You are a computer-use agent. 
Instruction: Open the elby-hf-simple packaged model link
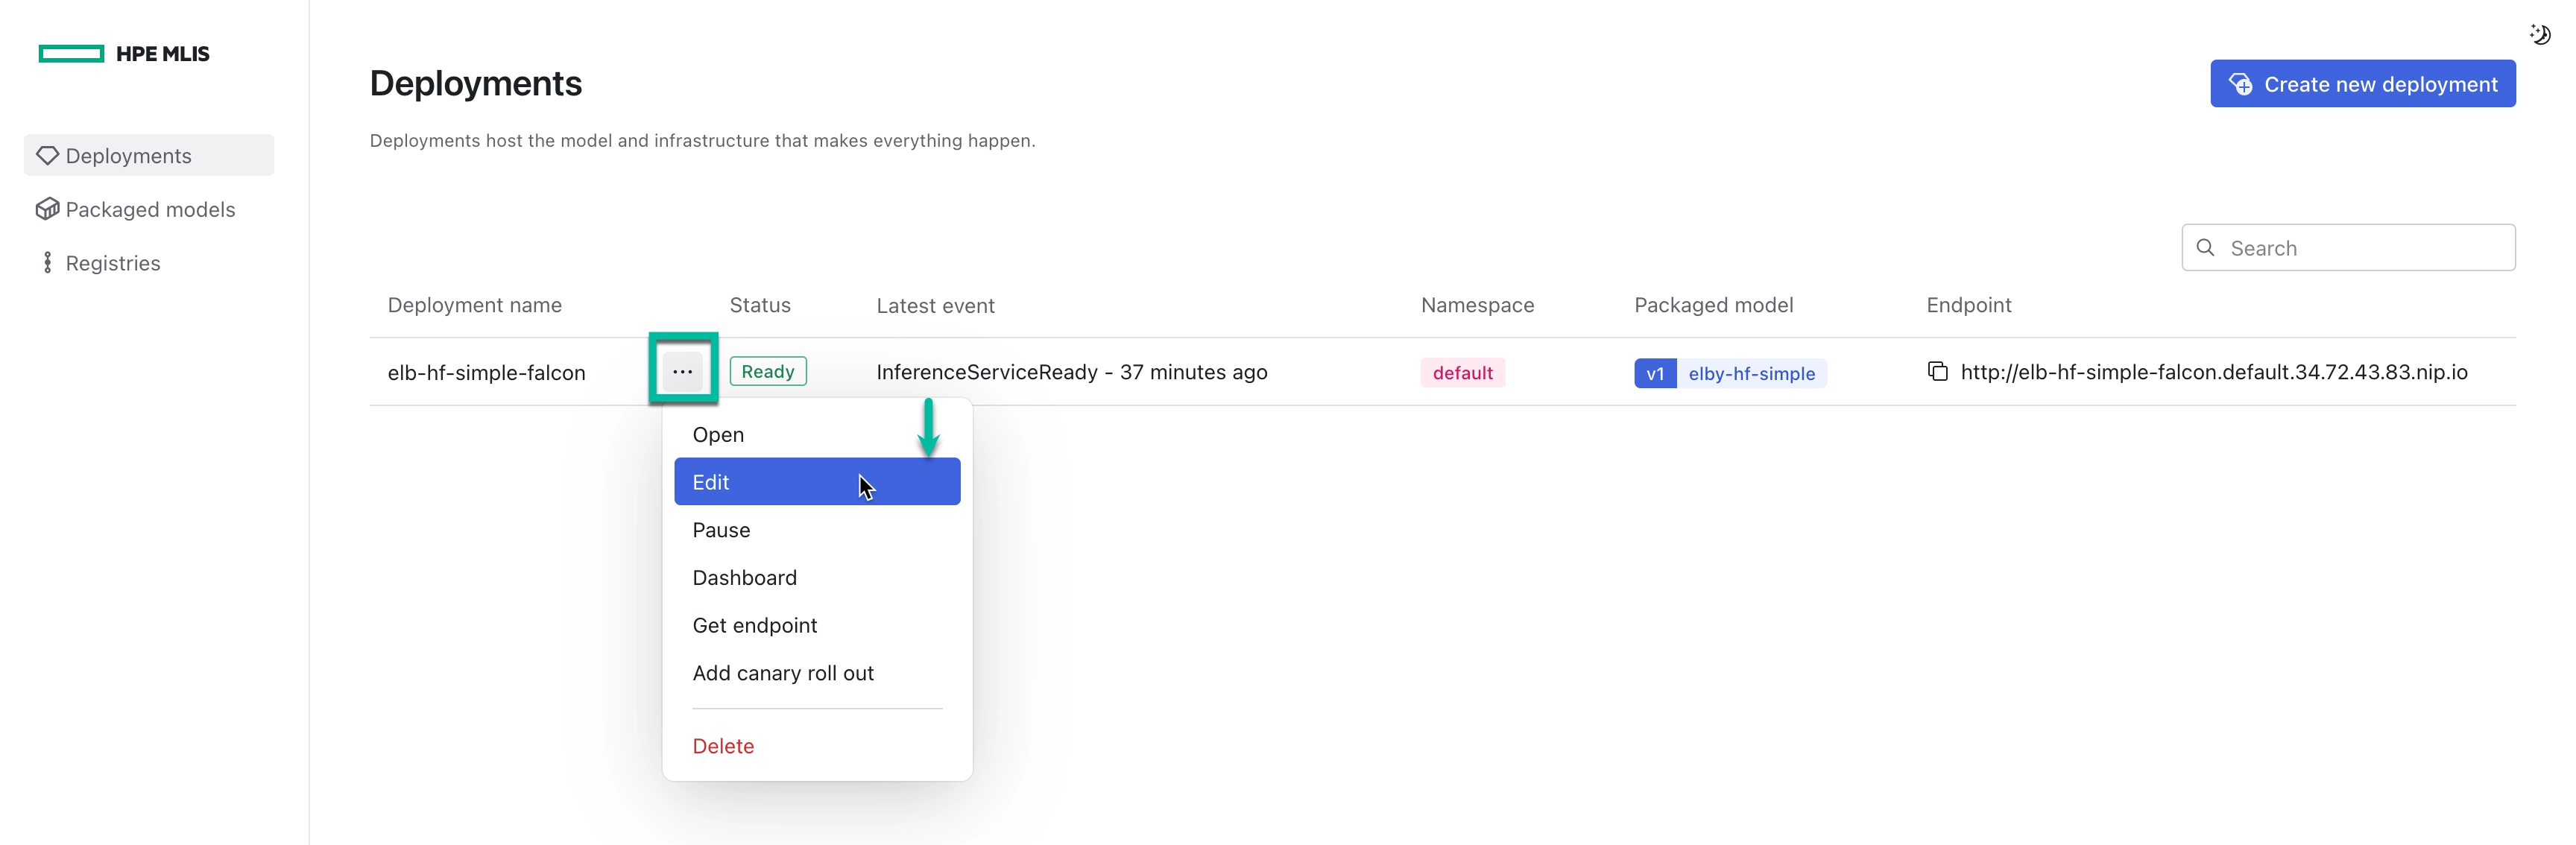pos(1751,373)
